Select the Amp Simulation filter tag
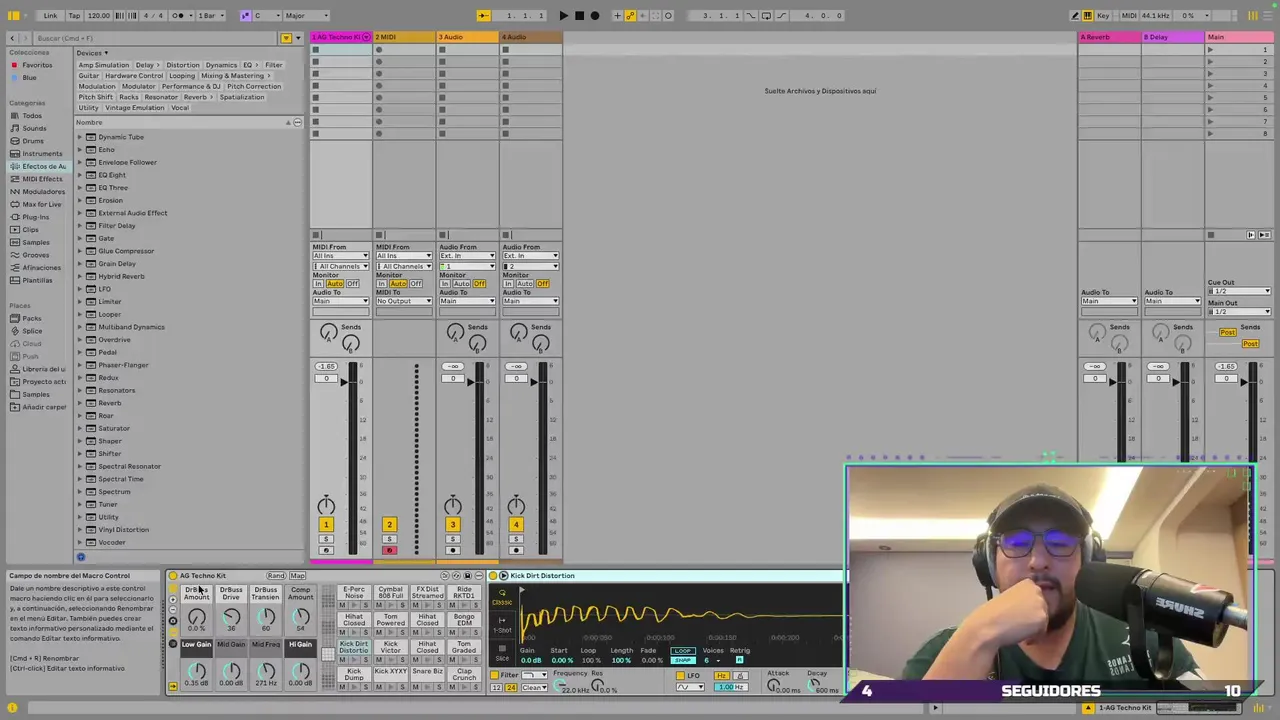 [104, 65]
